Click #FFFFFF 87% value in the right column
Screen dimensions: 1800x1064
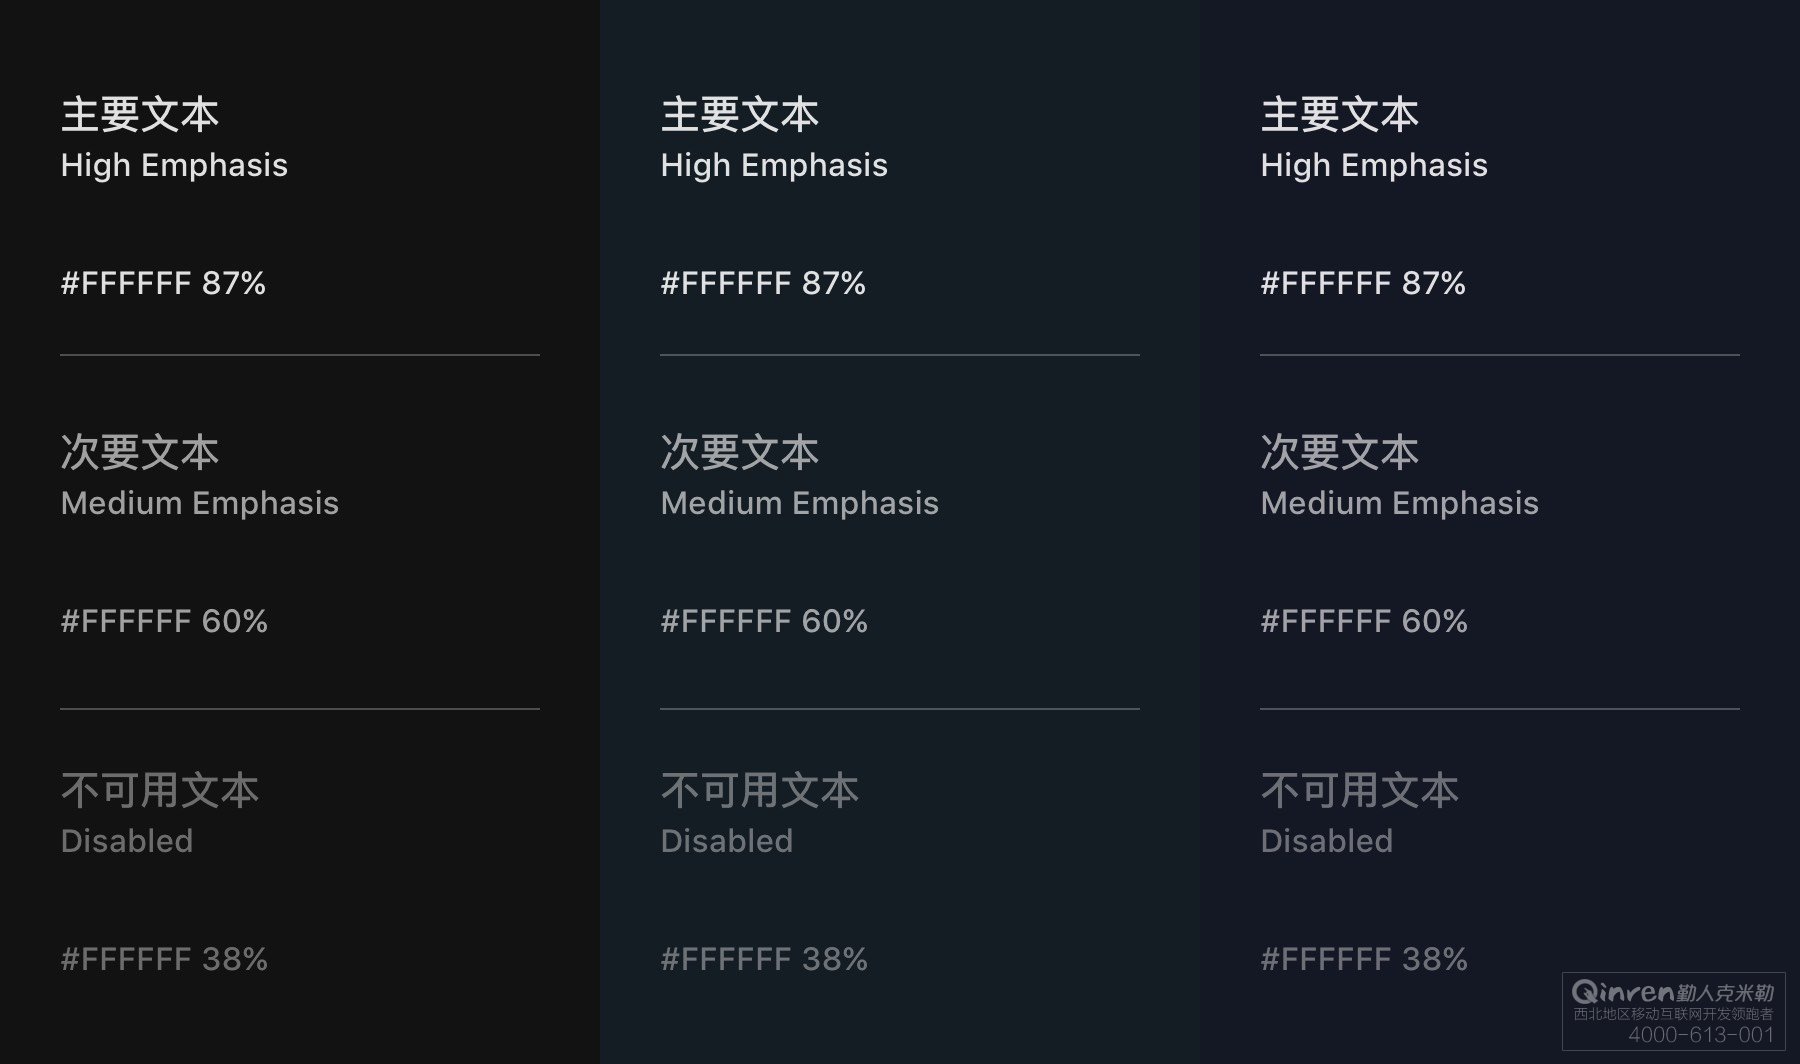click(x=1363, y=283)
